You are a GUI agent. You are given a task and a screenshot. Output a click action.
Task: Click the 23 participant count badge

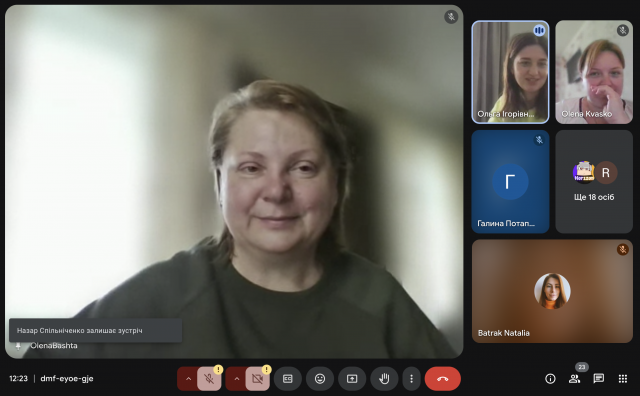click(582, 367)
